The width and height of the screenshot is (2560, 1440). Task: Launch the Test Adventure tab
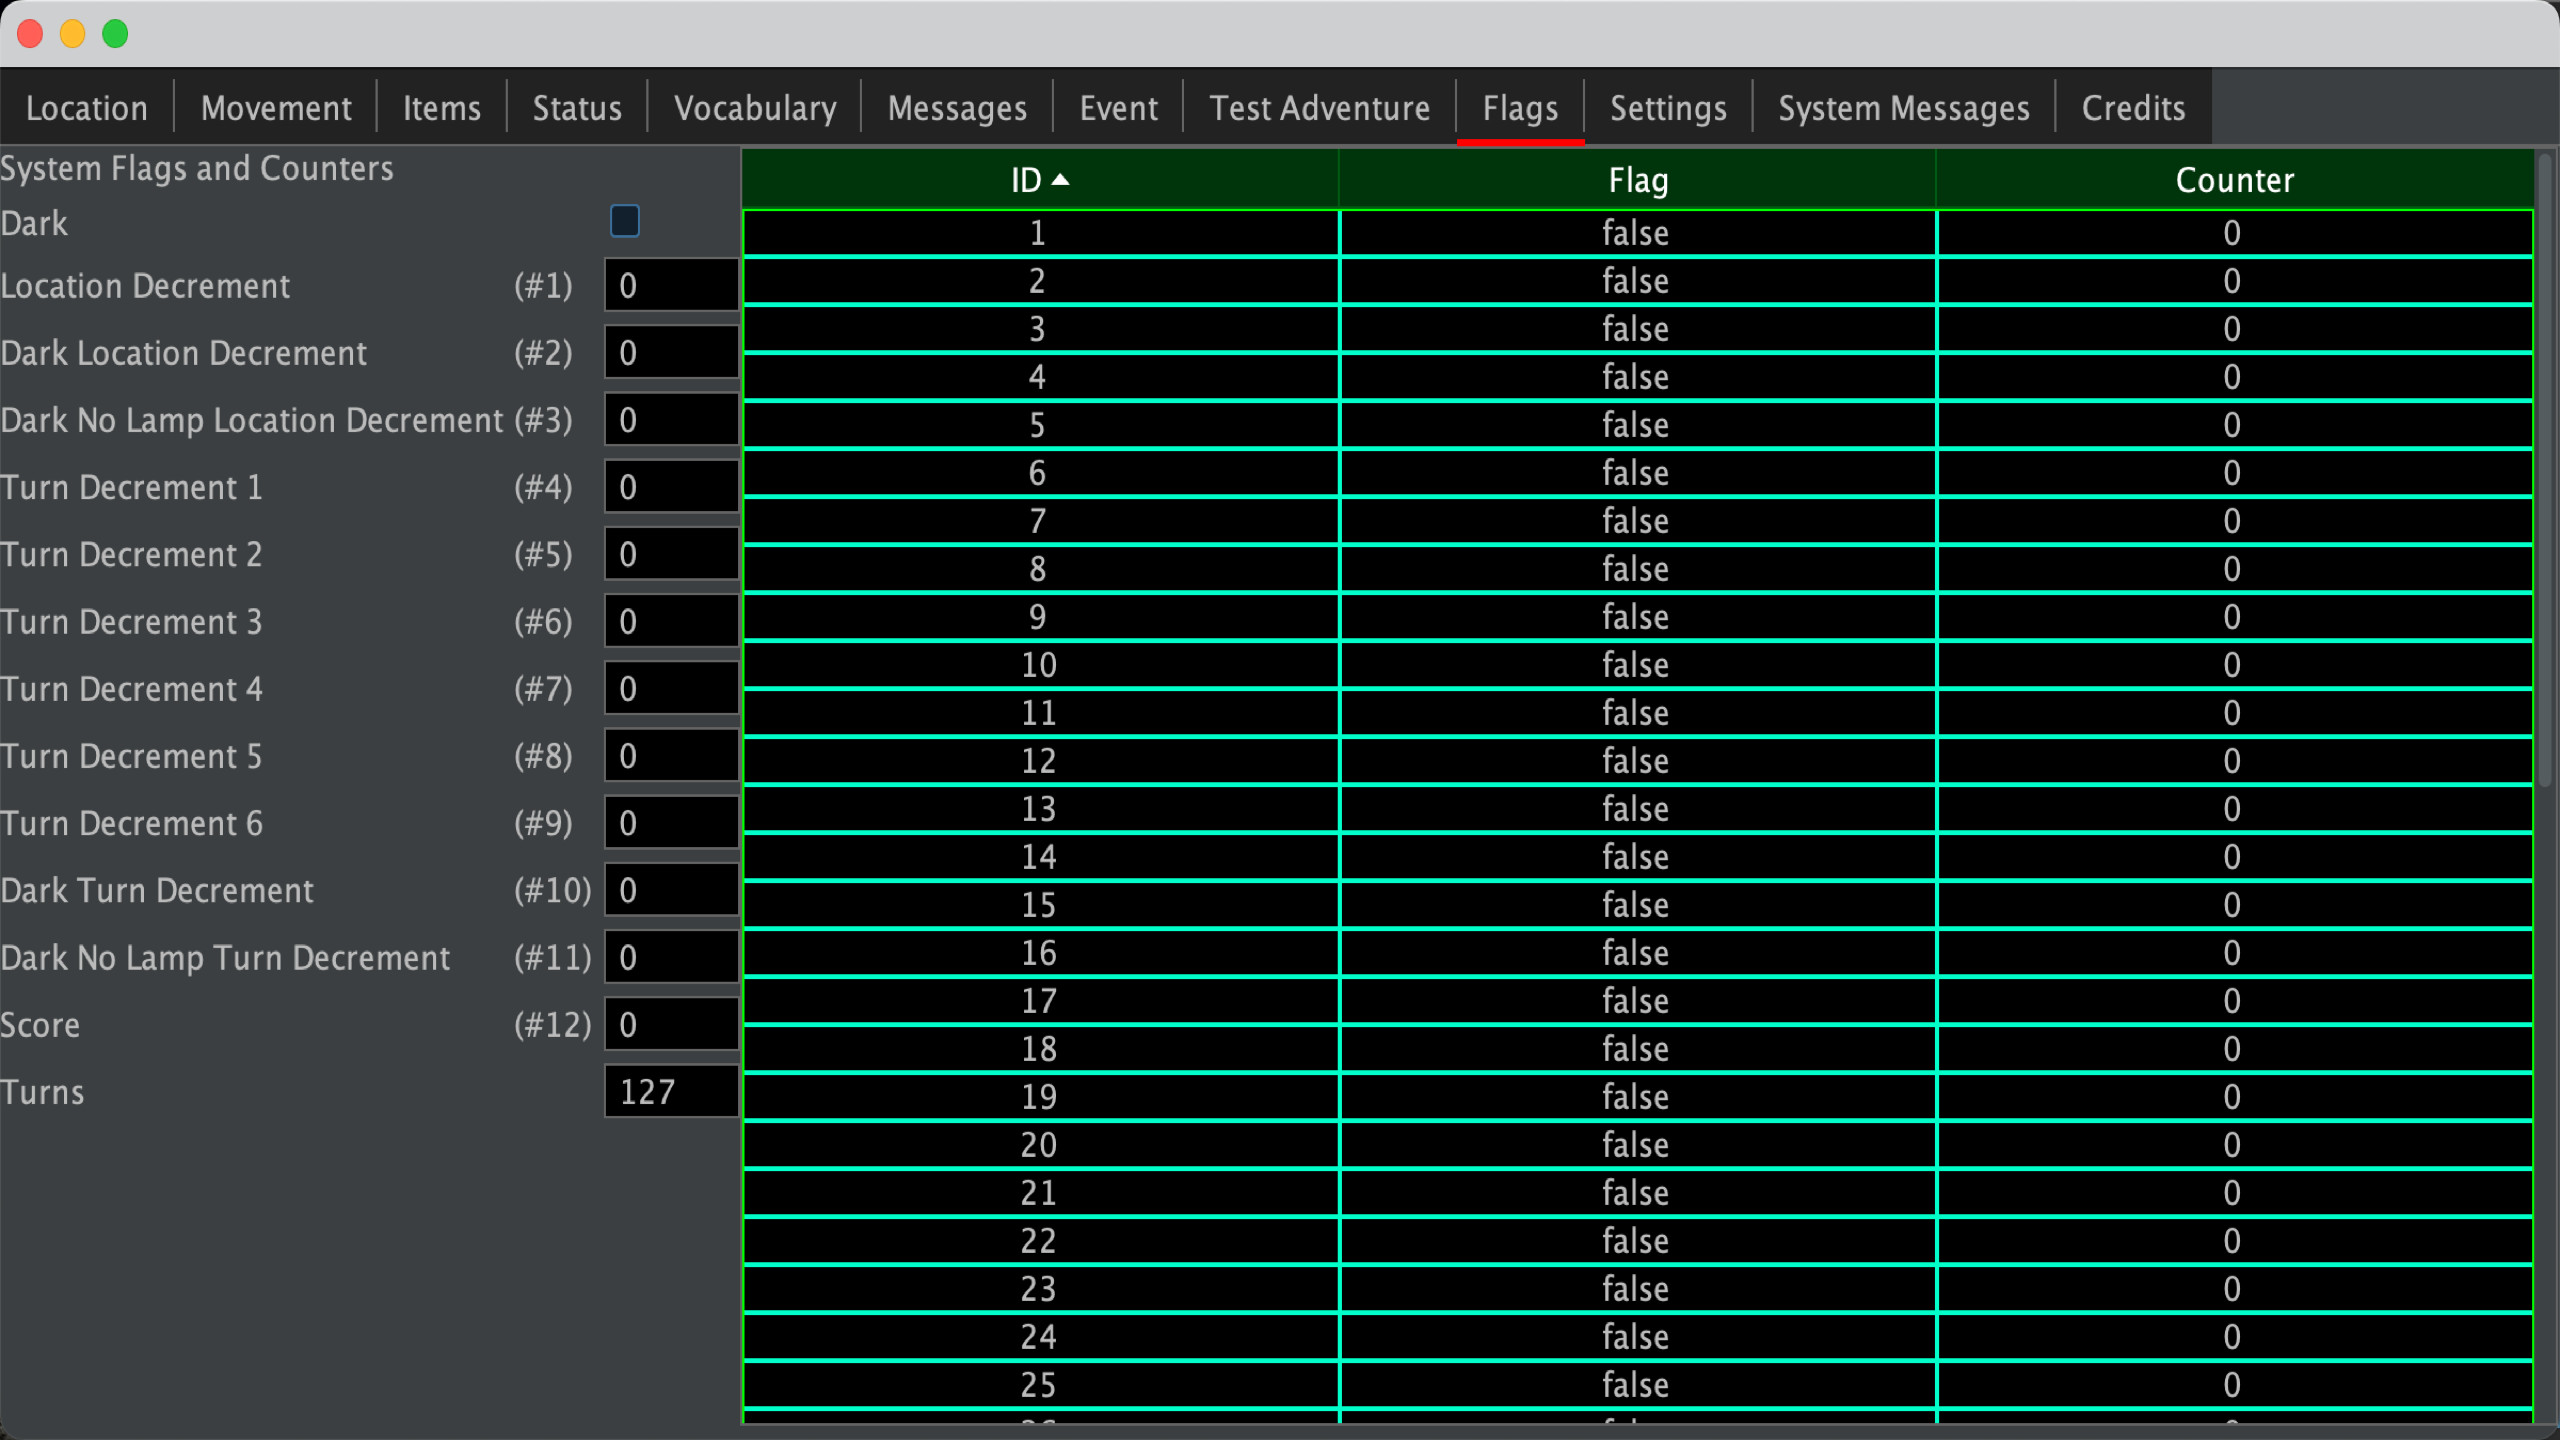[1319, 107]
